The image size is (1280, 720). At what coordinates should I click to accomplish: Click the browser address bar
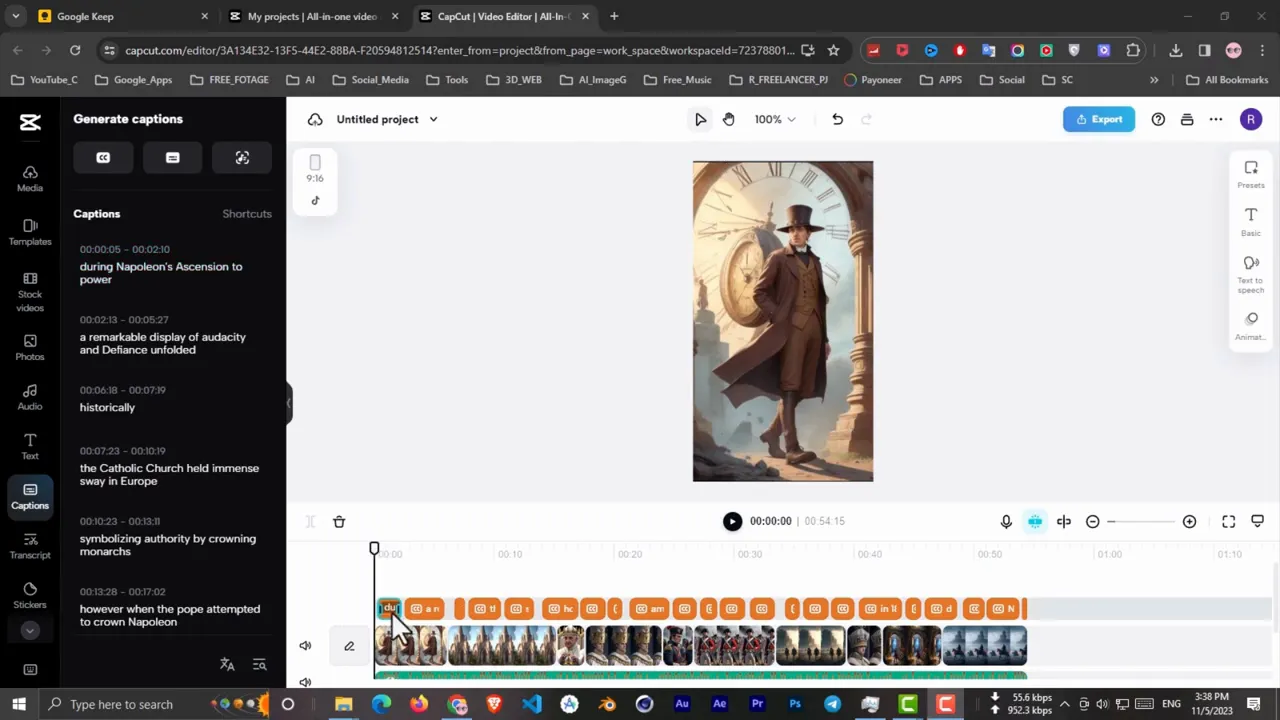click(x=460, y=50)
